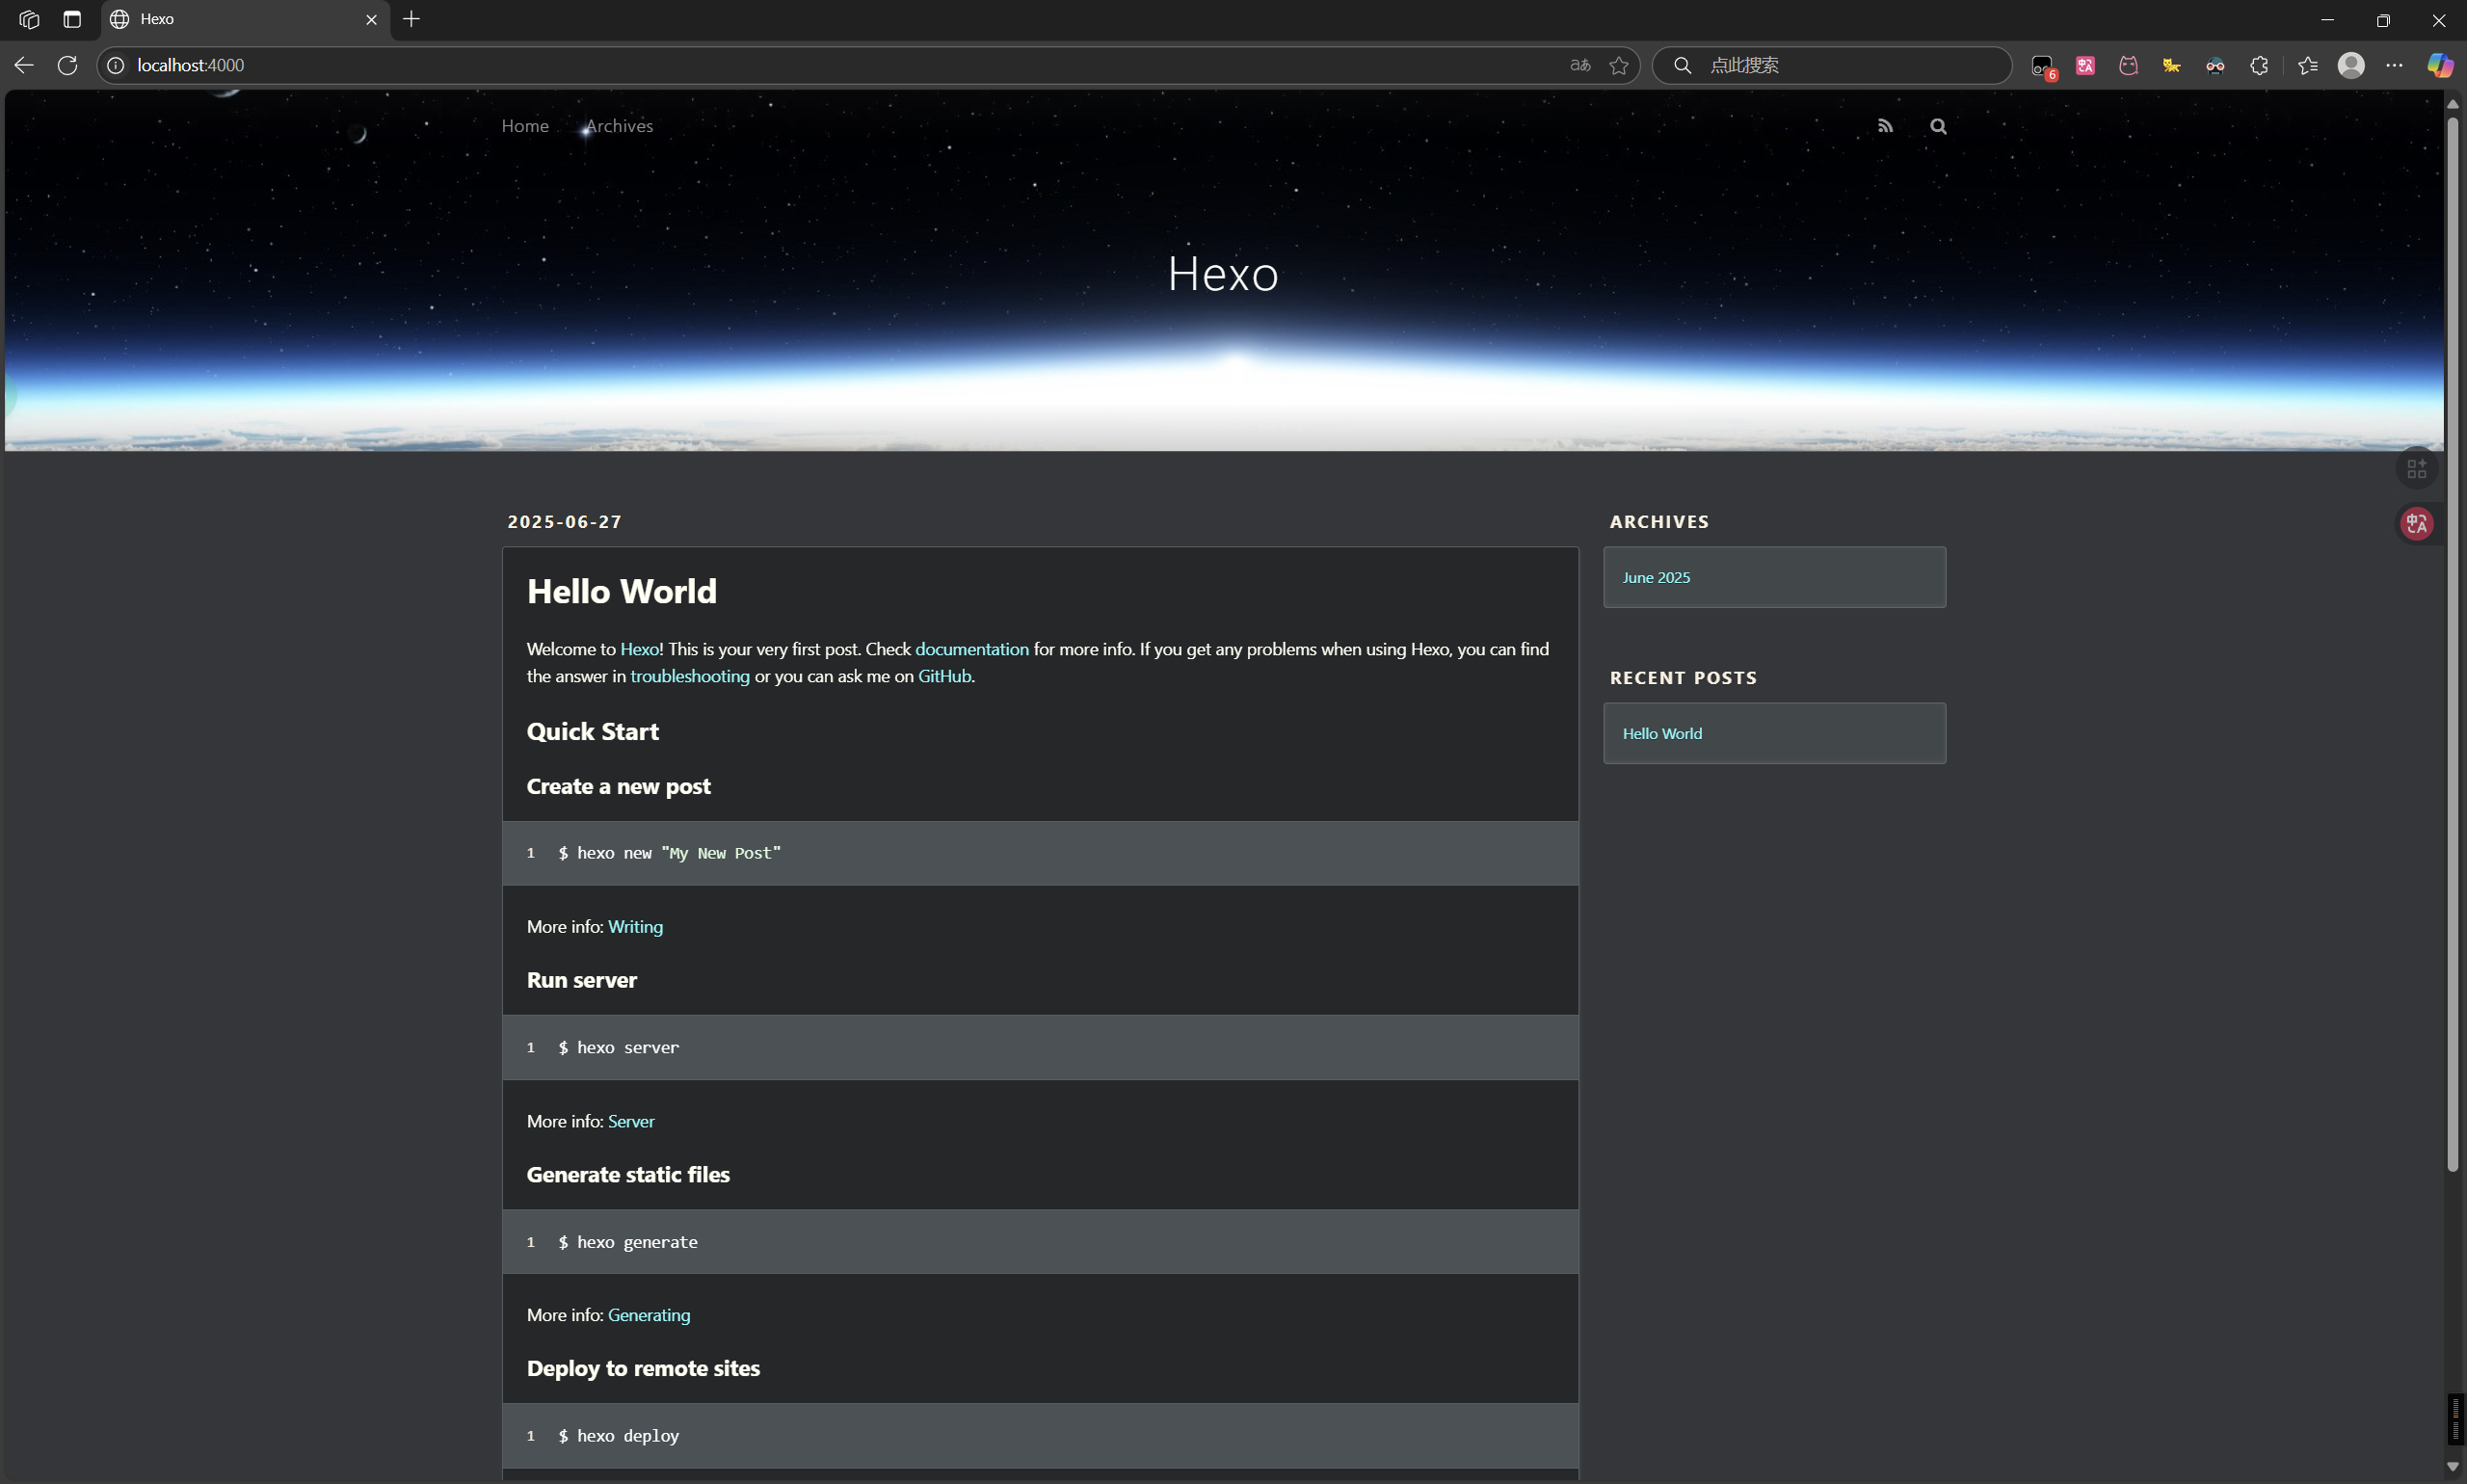This screenshot has height=1484, width=2467.
Task: Go to Home in navigation menu
Action: [x=525, y=126]
